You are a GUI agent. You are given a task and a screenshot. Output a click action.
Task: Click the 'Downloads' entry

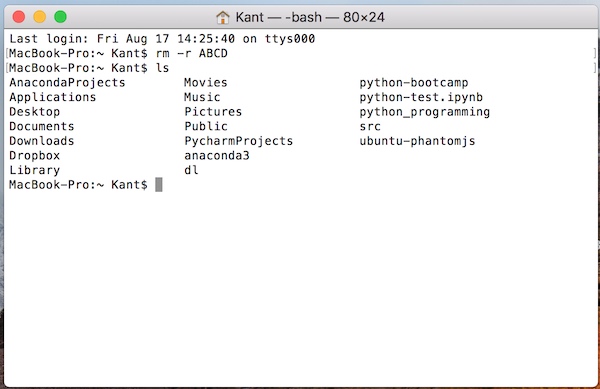point(42,141)
